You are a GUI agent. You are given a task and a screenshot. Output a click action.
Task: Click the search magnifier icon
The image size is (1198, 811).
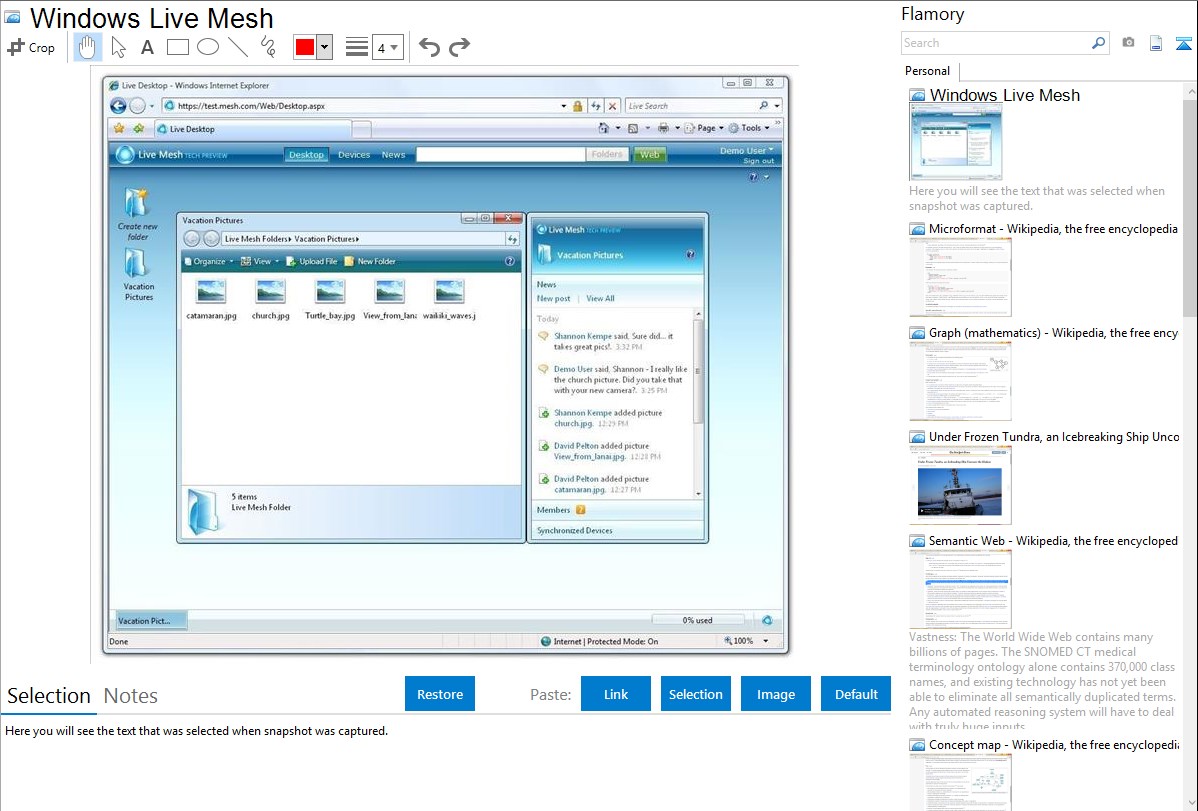click(x=1098, y=43)
